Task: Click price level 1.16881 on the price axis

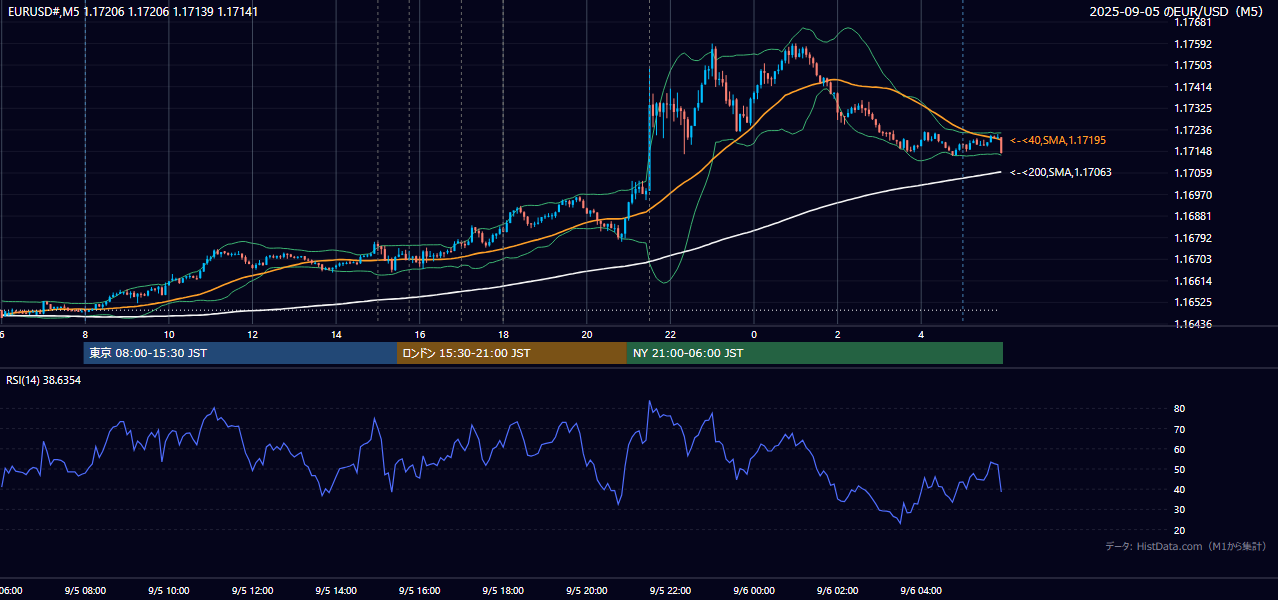Action: pos(1192,216)
